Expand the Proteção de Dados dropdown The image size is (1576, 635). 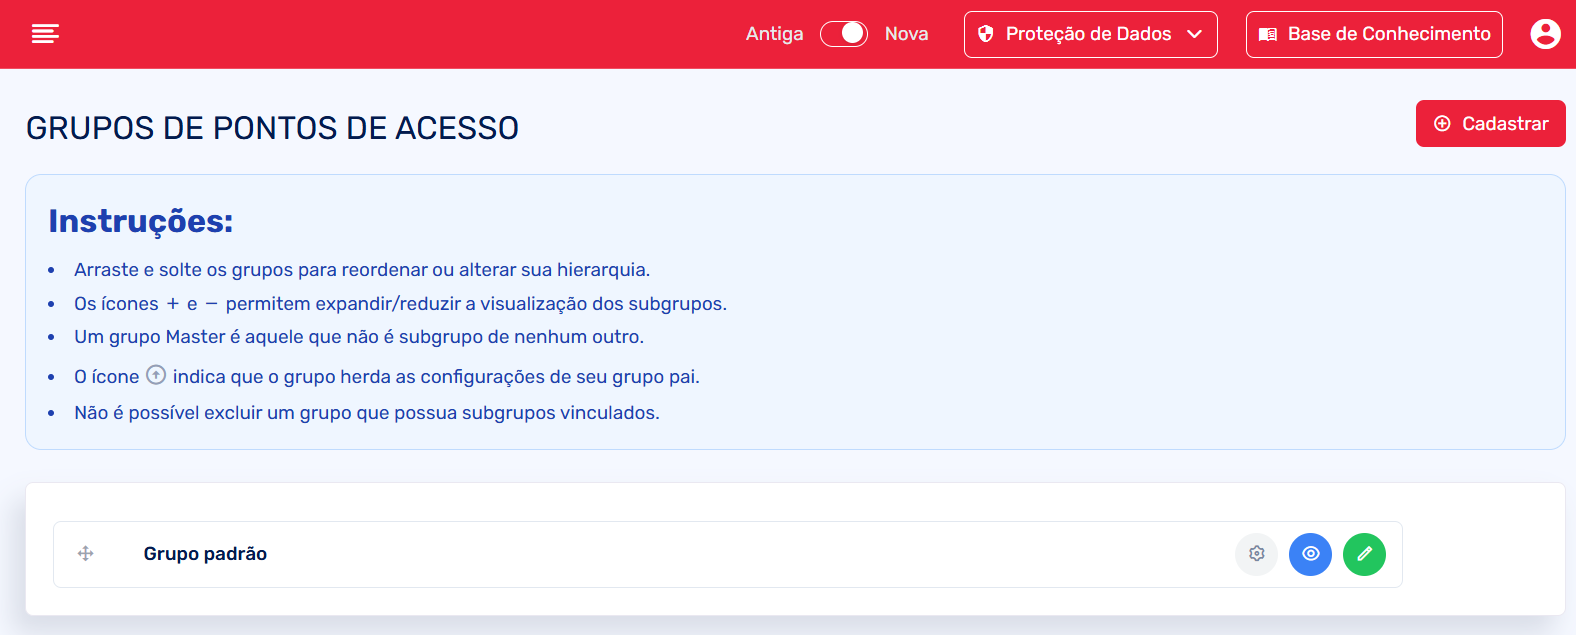click(x=1088, y=34)
